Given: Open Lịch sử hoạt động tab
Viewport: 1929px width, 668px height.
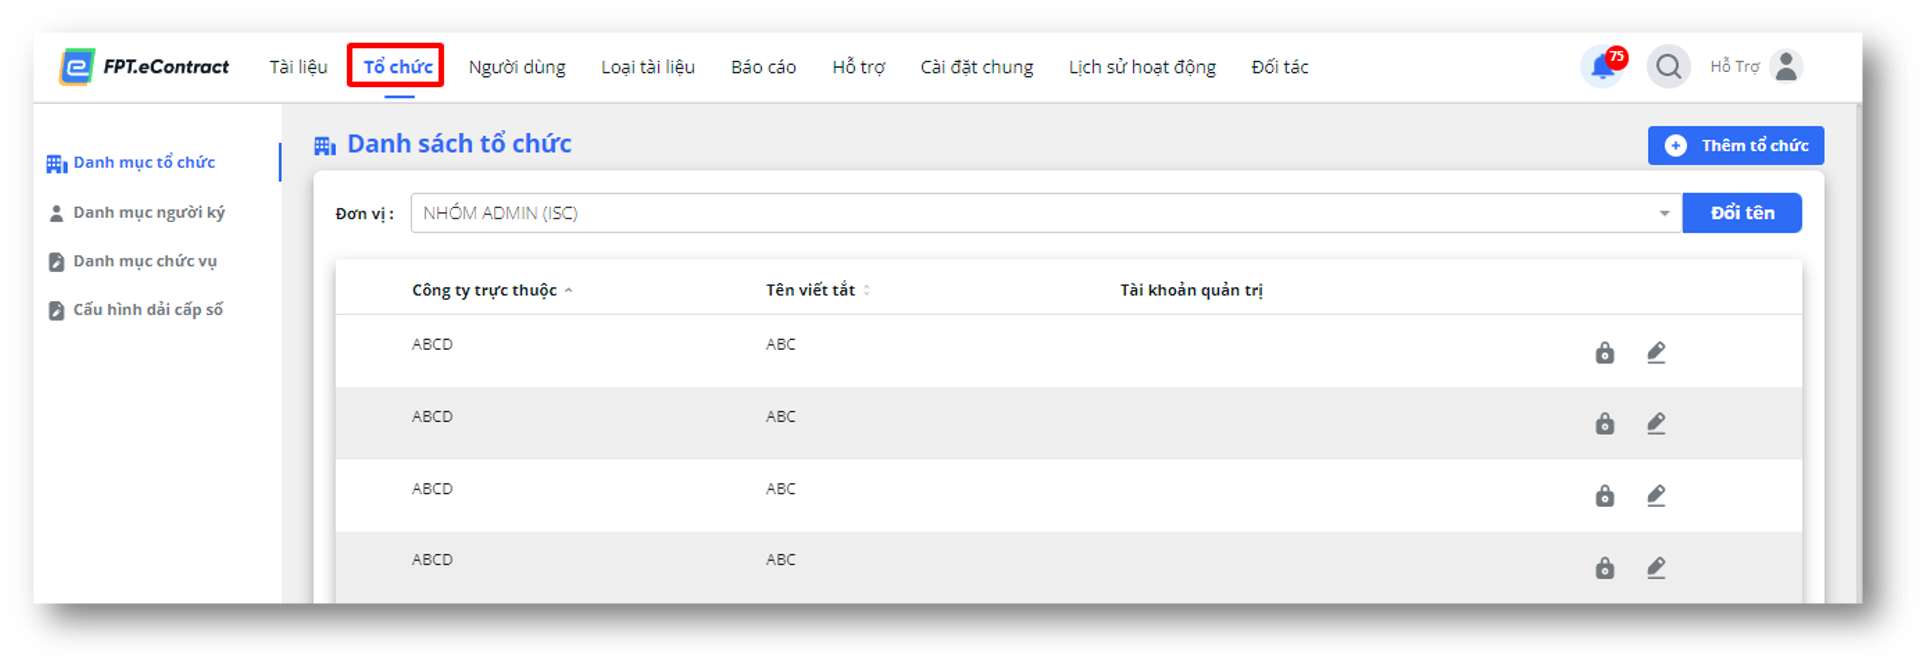Looking at the screenshot, I should click(x=1142, y=67).
